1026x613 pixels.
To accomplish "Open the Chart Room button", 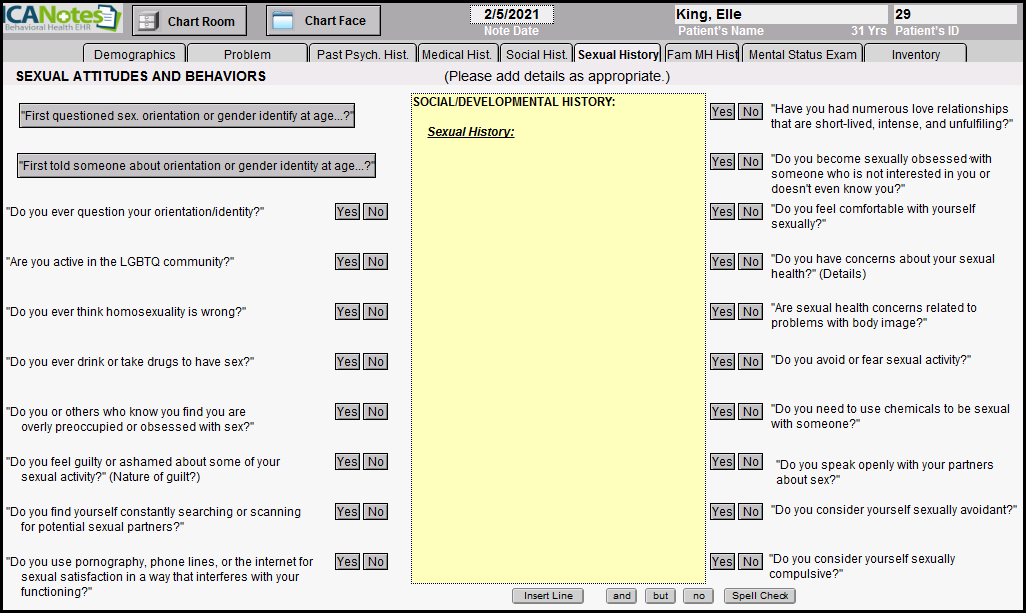I will tap(189, 21).
